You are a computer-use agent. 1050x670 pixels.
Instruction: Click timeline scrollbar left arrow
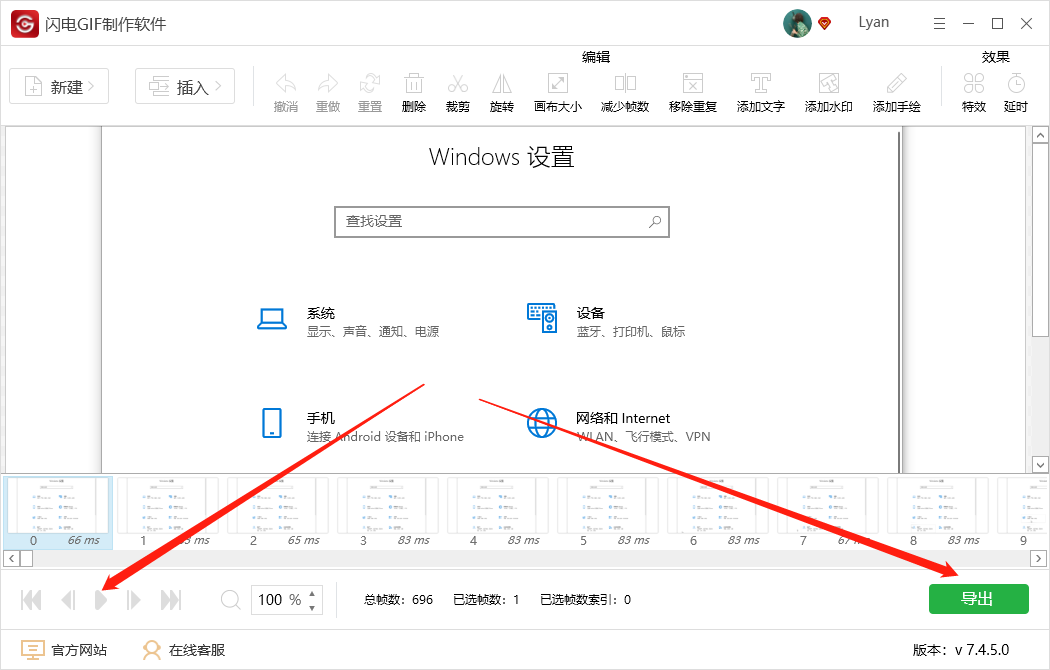click(x=11, y=558)
